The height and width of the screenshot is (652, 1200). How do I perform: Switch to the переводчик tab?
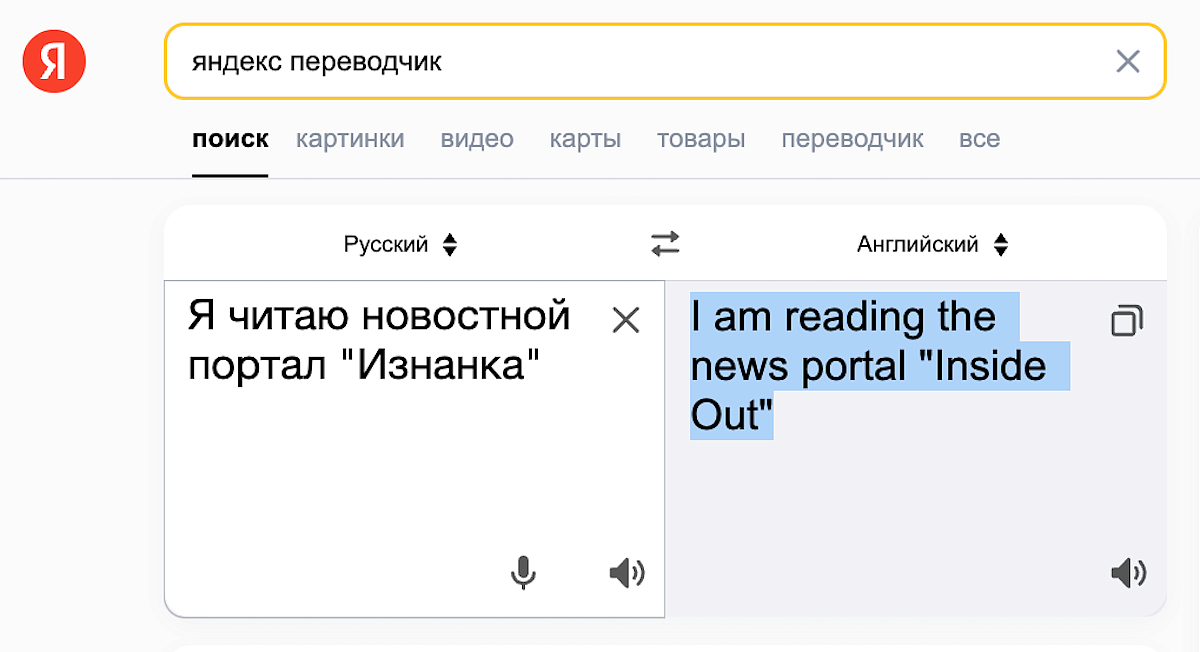tap(852, 139)
